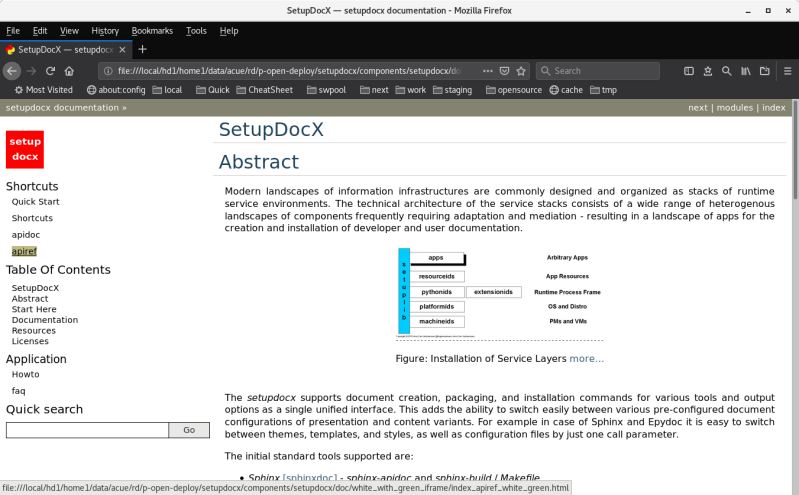
Task: Open the staging bookmark folder
Action: pos(452,90)
